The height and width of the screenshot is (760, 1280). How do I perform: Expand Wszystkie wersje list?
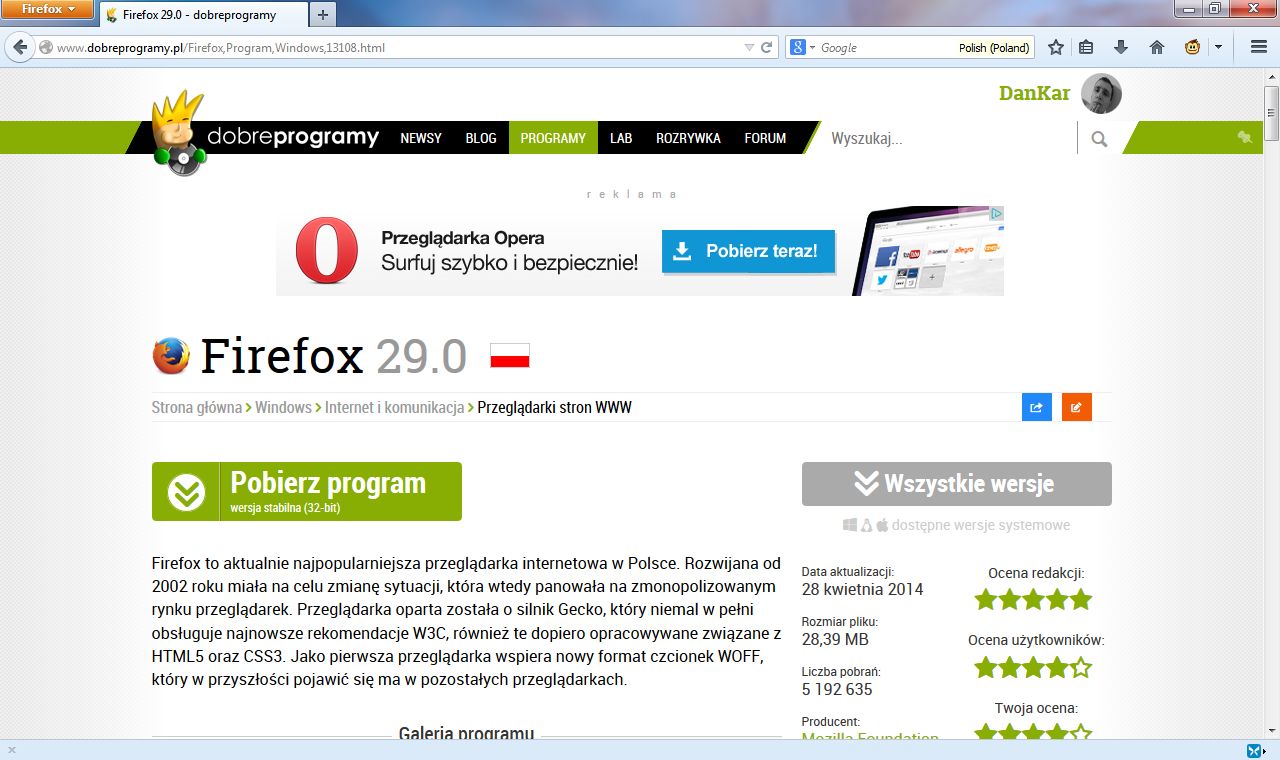pos(956,483)
